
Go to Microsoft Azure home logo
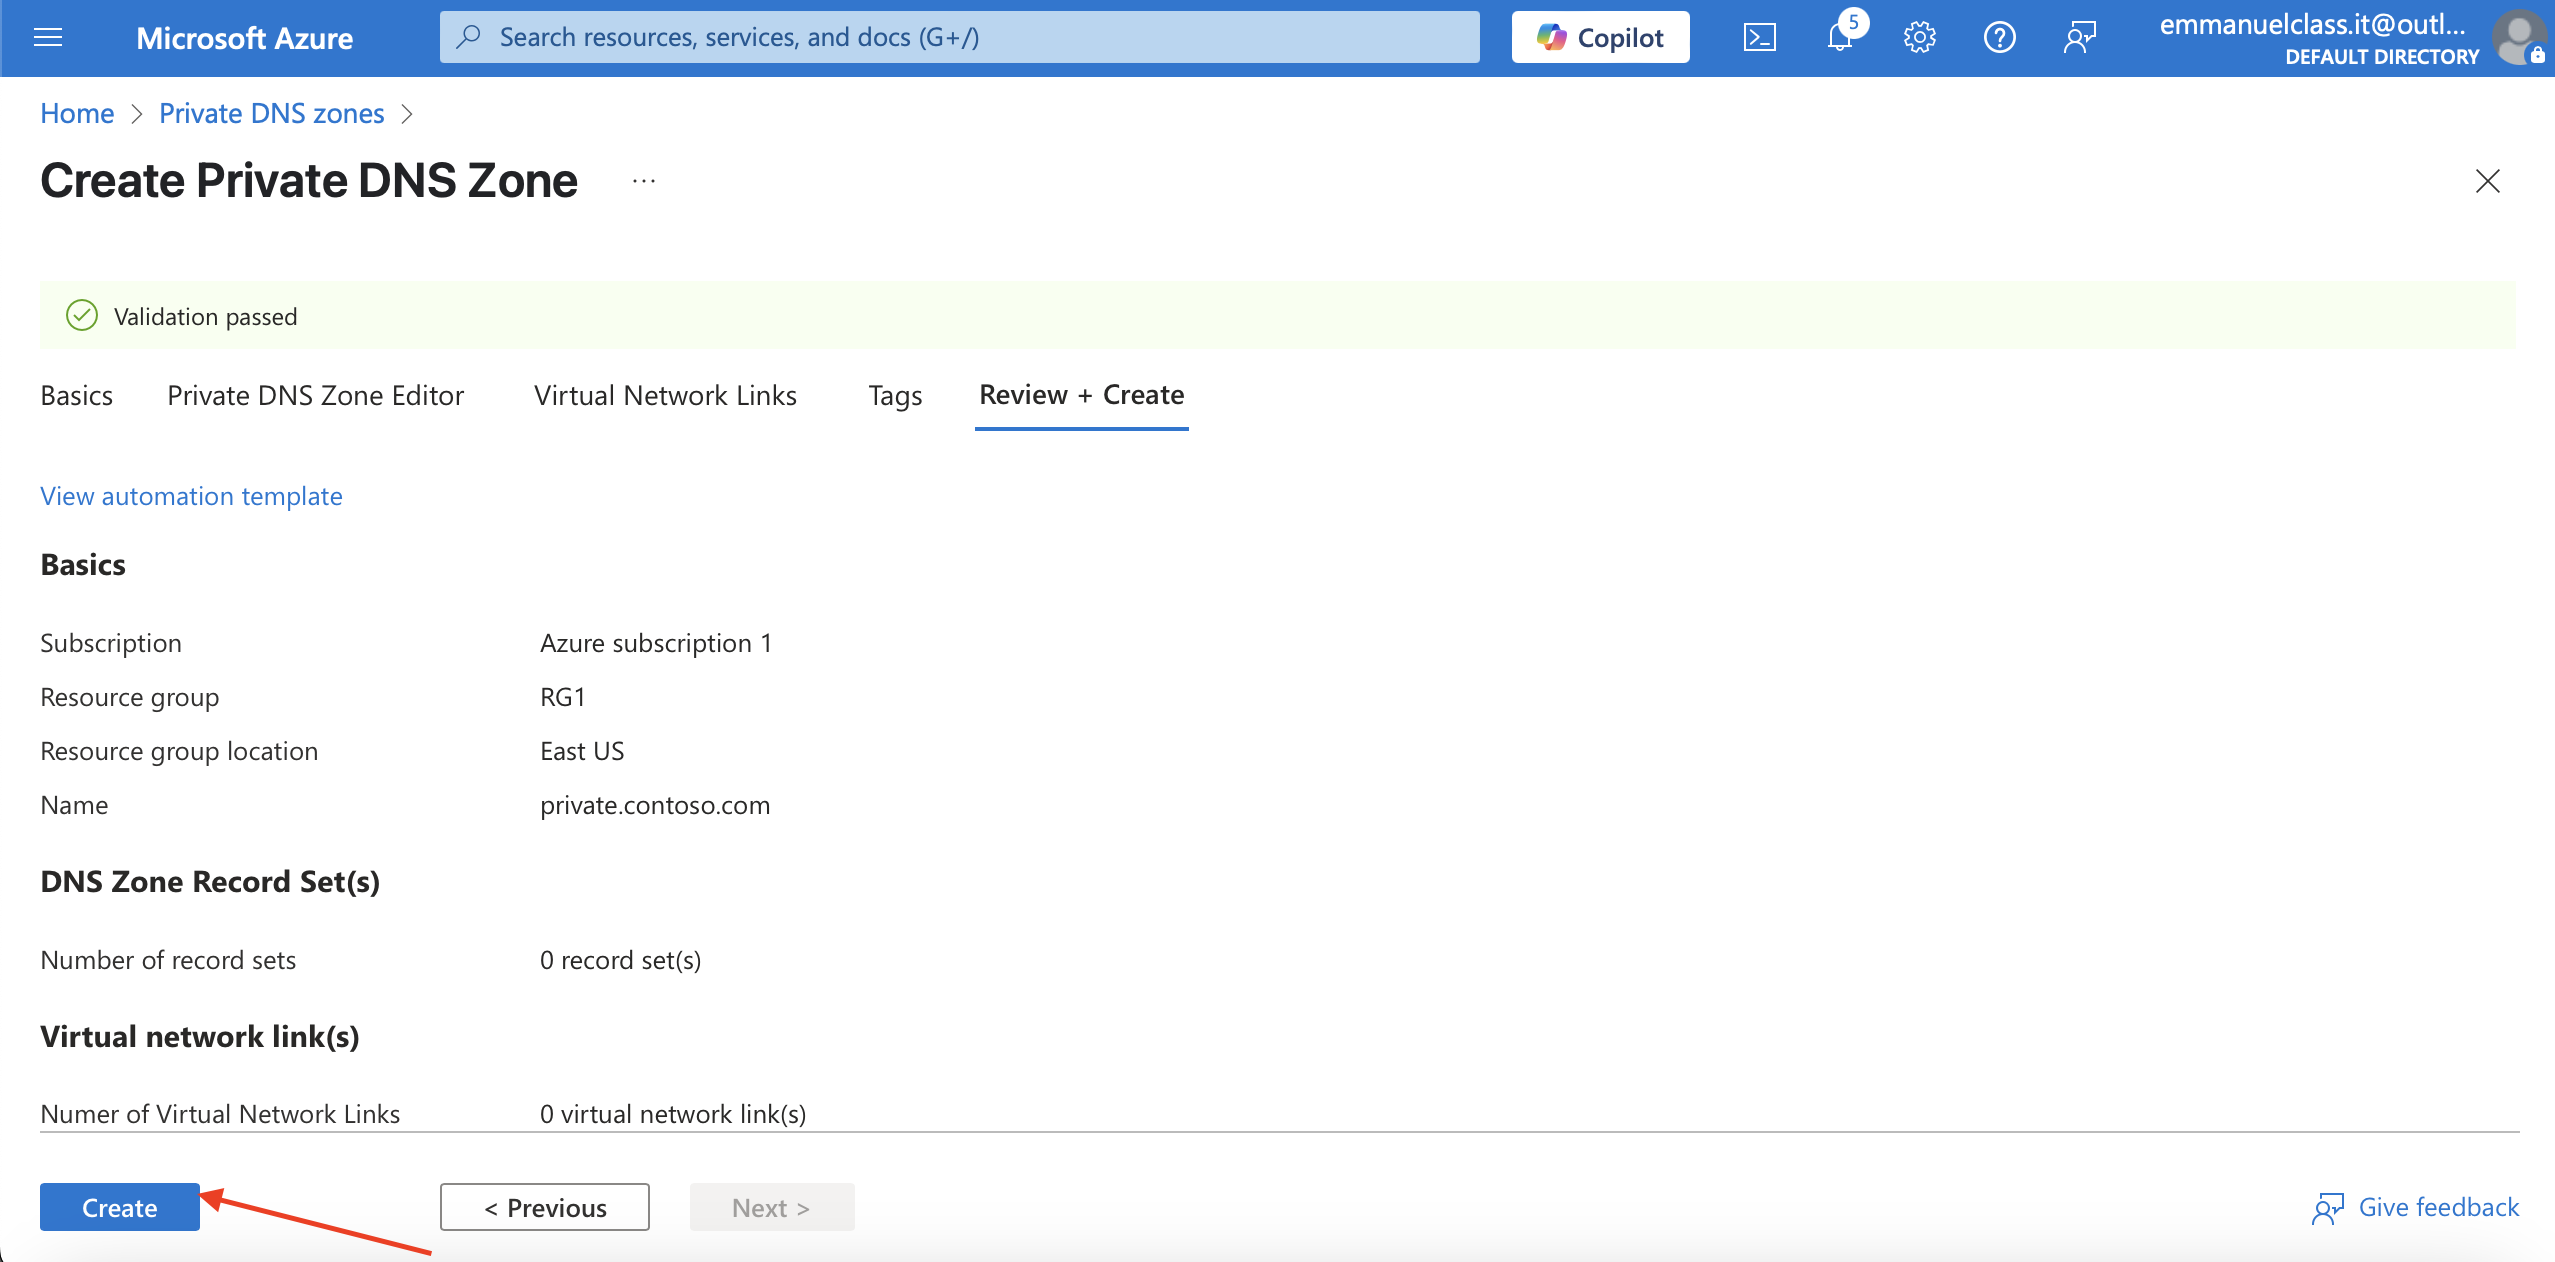coord(244,38)
